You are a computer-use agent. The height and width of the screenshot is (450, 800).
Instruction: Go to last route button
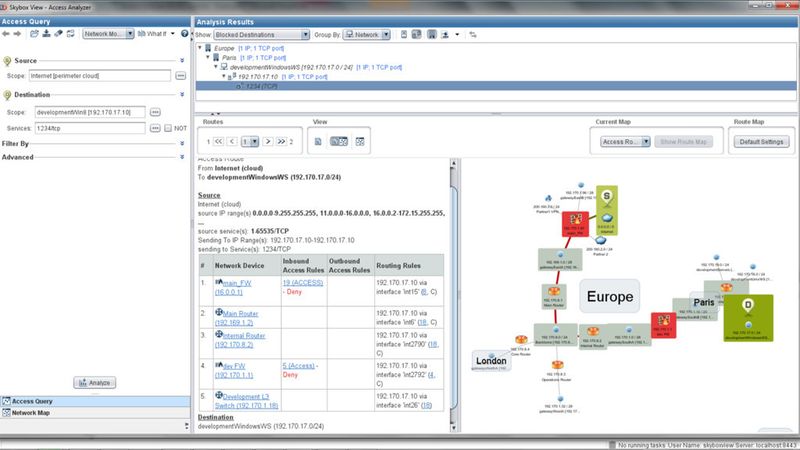pos(281,141)
